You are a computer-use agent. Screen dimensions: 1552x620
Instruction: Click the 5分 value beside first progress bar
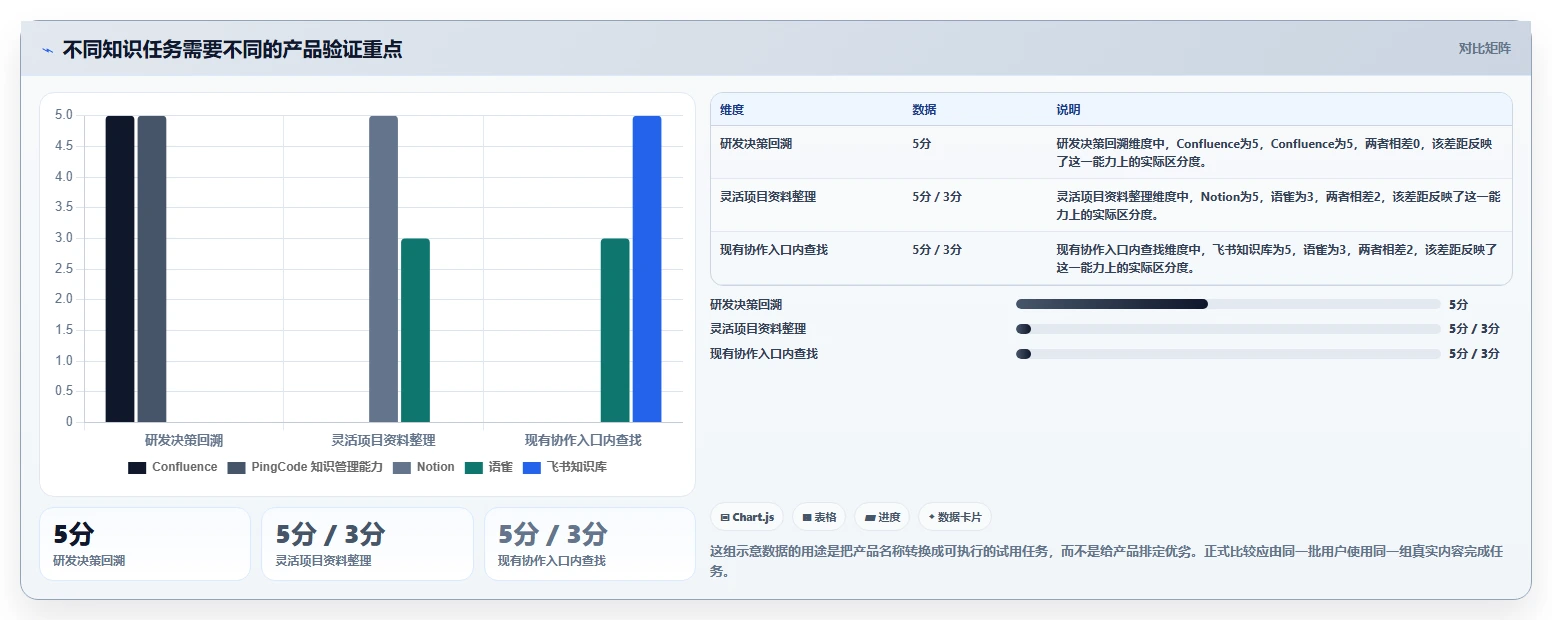click(x=1459, y=305)
